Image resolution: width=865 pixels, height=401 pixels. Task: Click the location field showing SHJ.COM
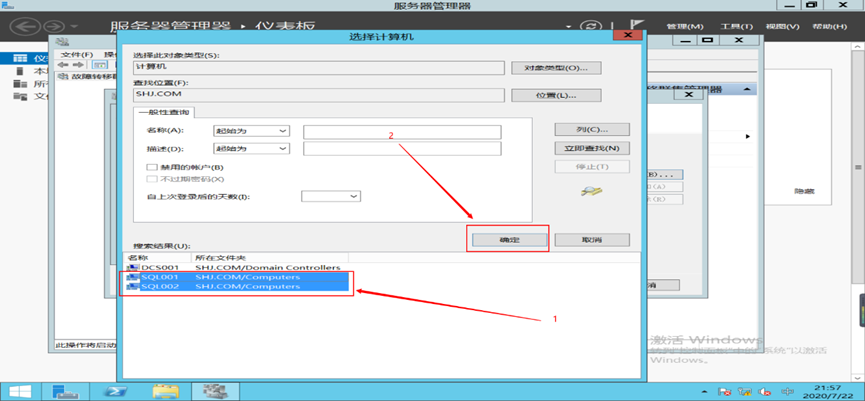click(319, 95)
